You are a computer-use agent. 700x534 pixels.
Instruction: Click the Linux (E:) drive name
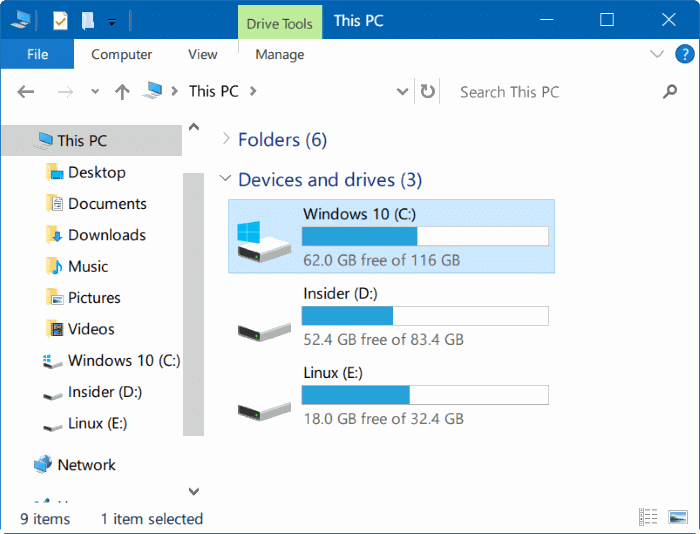(x=333, y=373)
